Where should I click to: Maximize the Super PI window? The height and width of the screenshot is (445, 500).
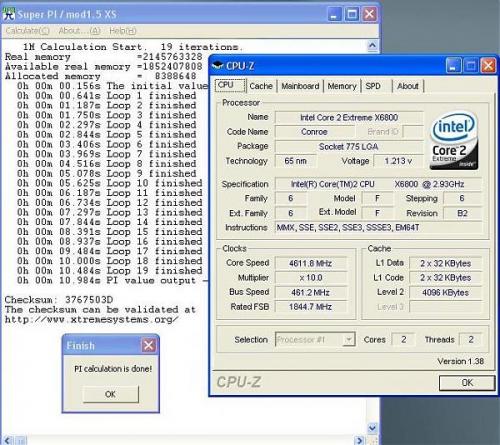coord(352,14)
